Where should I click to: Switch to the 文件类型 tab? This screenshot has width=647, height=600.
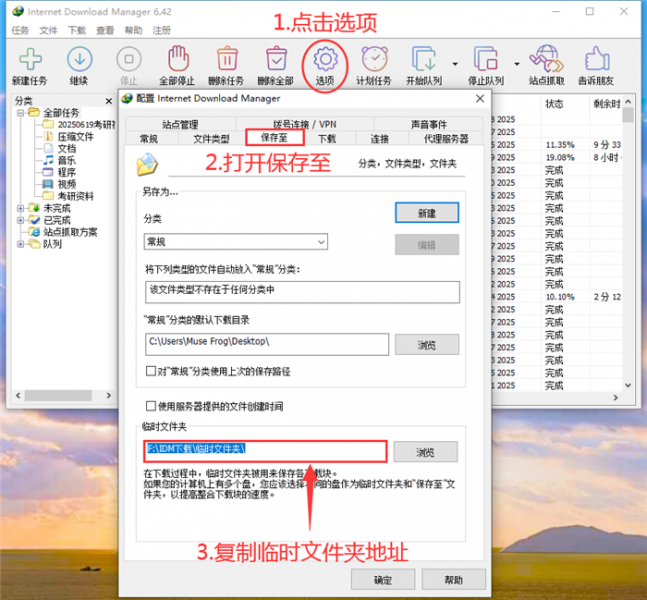211,139
